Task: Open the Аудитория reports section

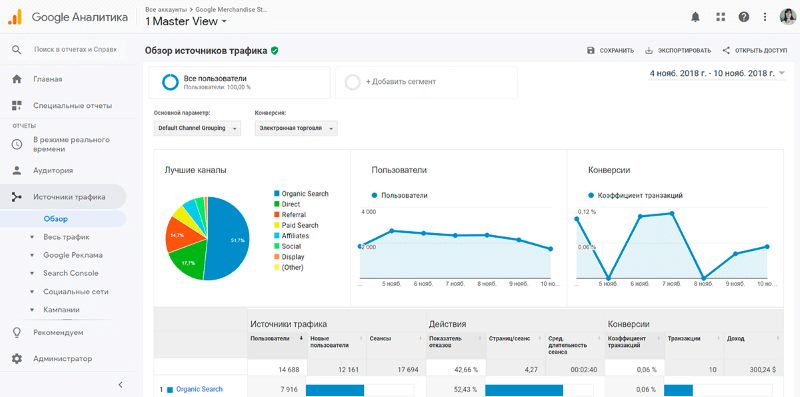Action: click(x=53, y=170)
